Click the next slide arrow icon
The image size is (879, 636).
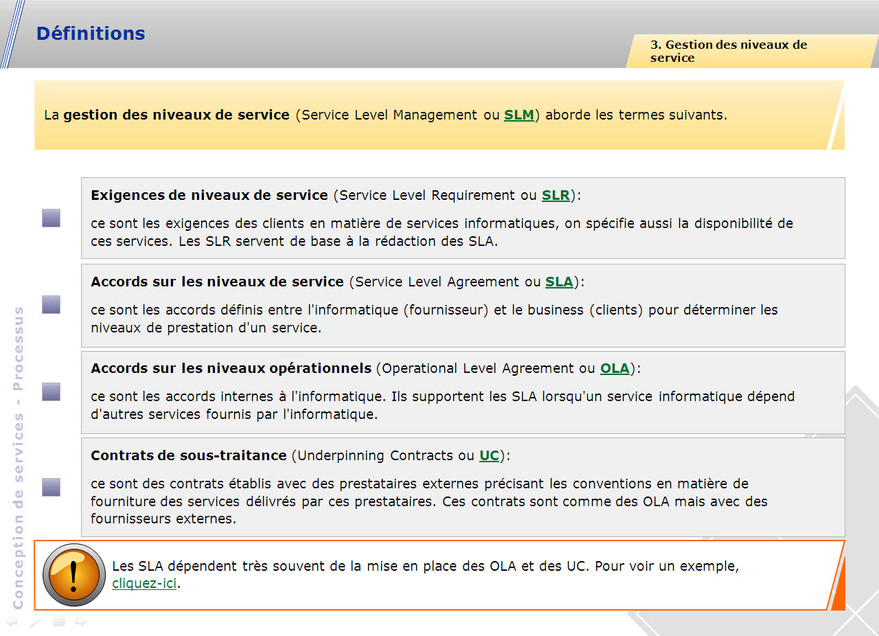[x=81, y=622]
